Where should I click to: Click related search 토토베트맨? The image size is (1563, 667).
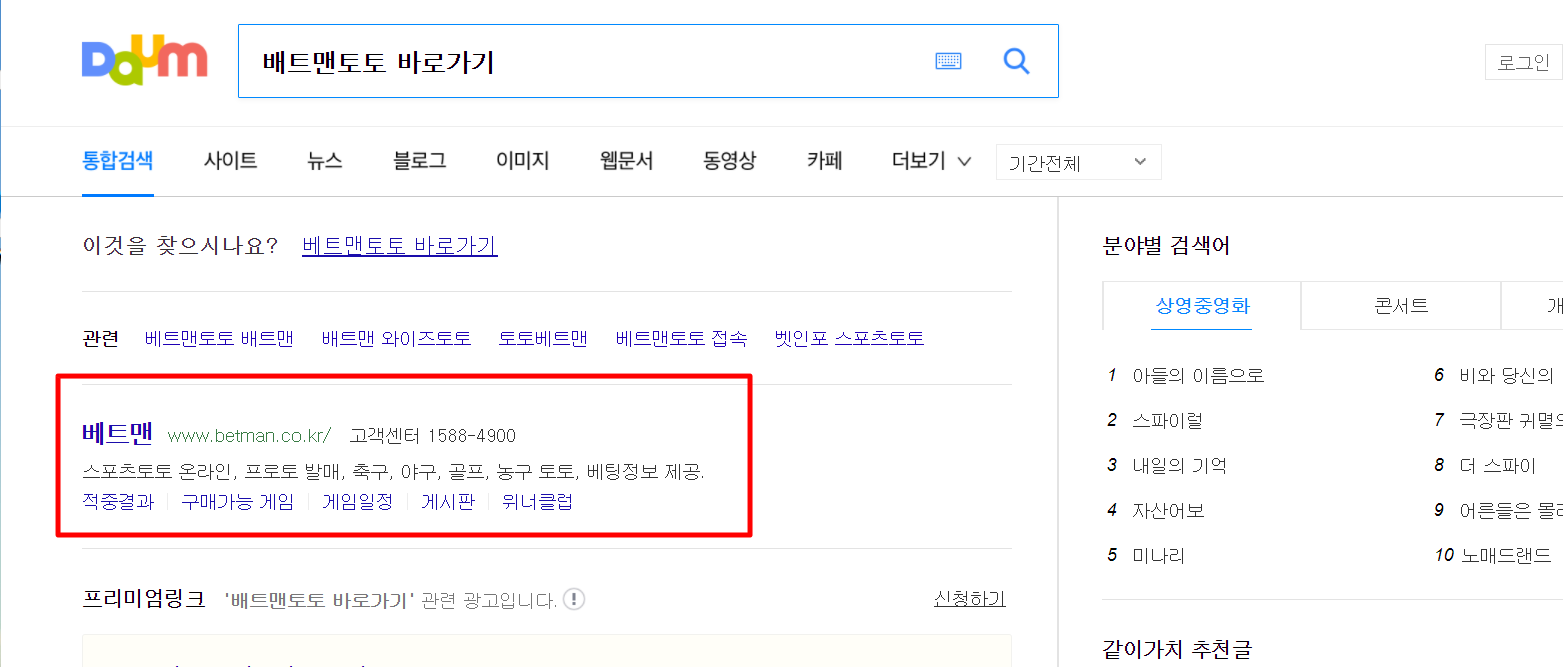(543, 339)
